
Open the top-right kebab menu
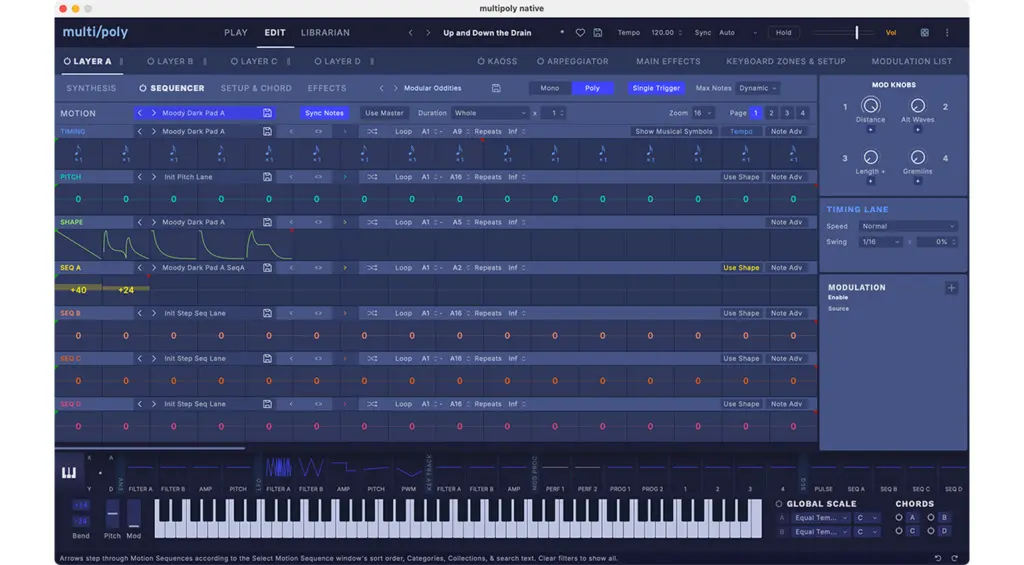point(947,33)
